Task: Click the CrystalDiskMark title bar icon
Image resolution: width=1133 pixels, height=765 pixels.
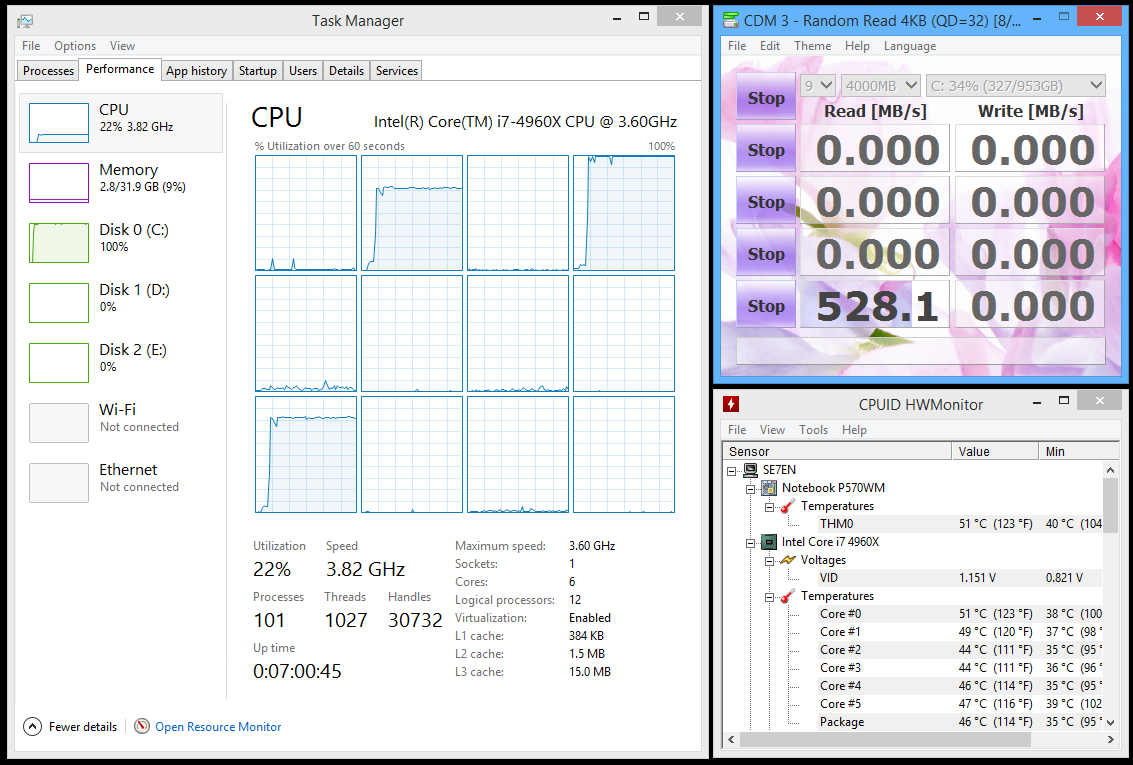Action: tap(731, 20)
